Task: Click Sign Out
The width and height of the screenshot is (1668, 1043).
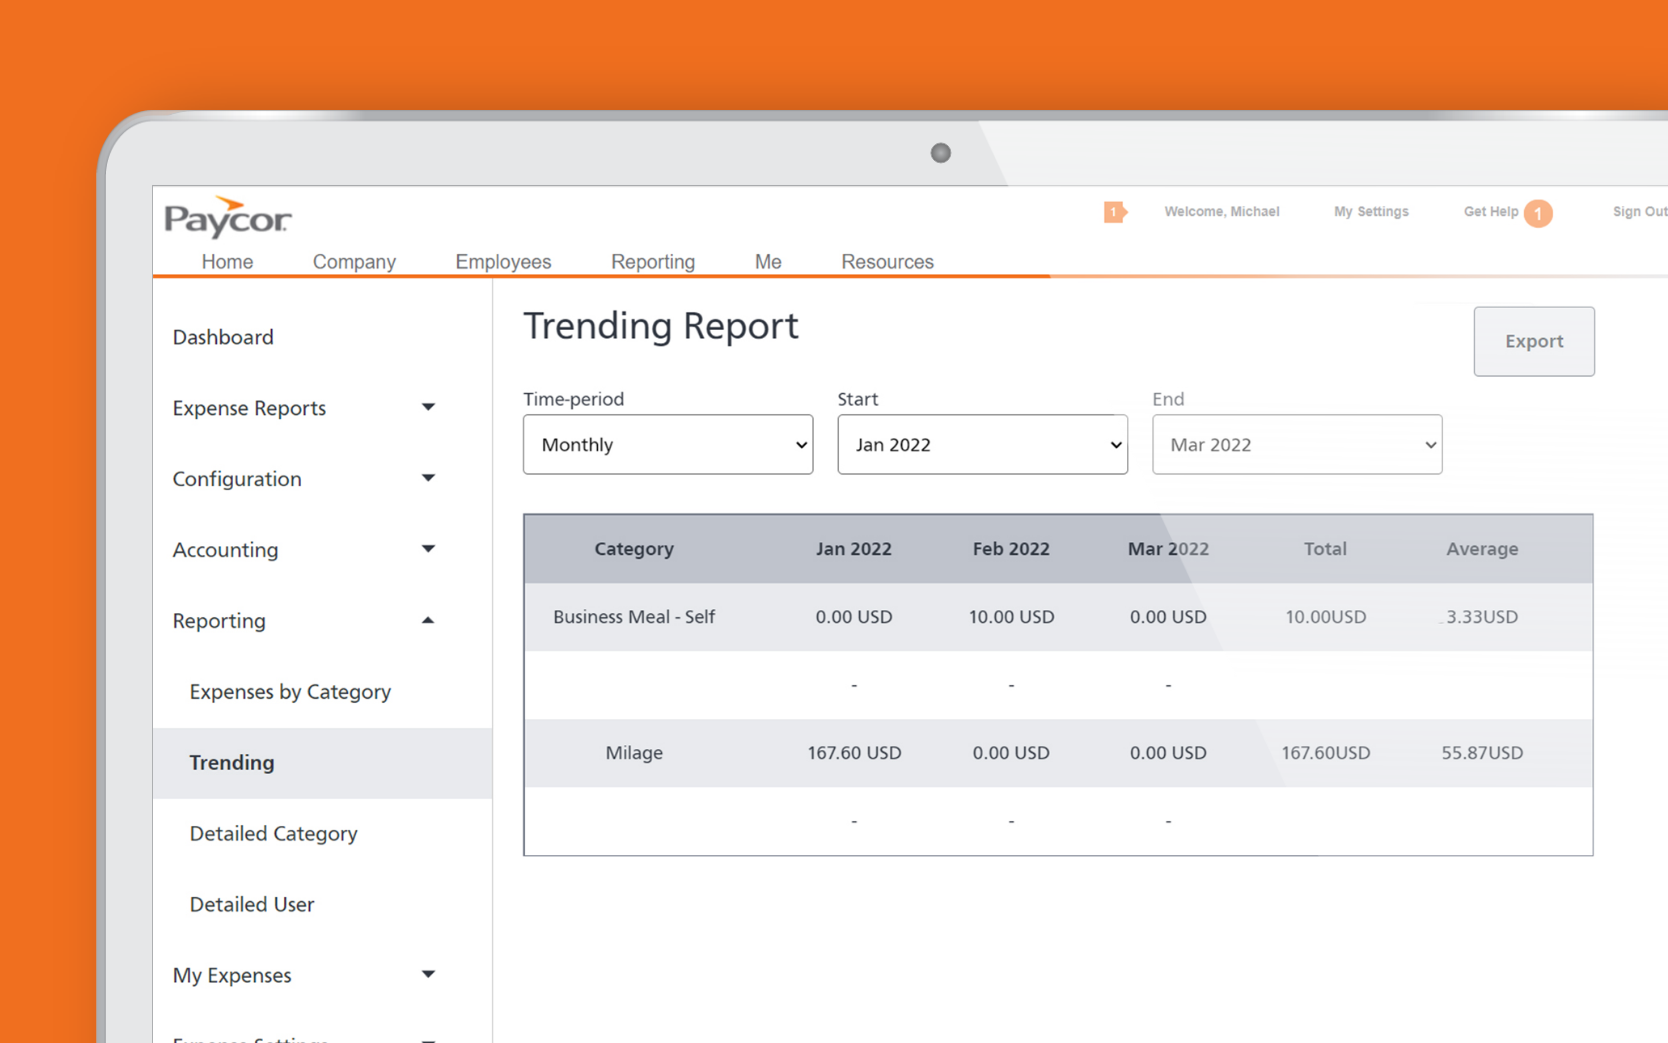Action: pos(1639,212)
